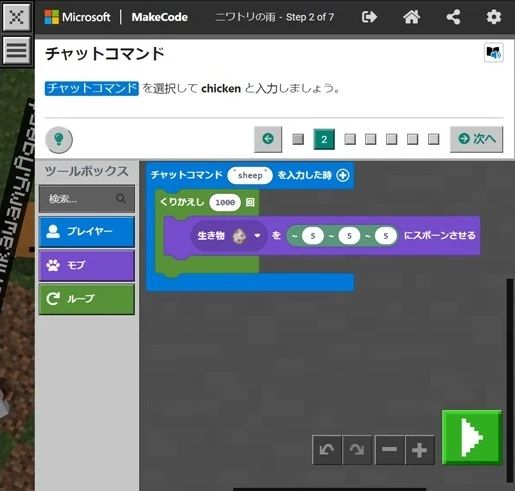This screenshot has height=491, width=515.
Task: Edit the sheep chat command text
Action: (250, 175)
